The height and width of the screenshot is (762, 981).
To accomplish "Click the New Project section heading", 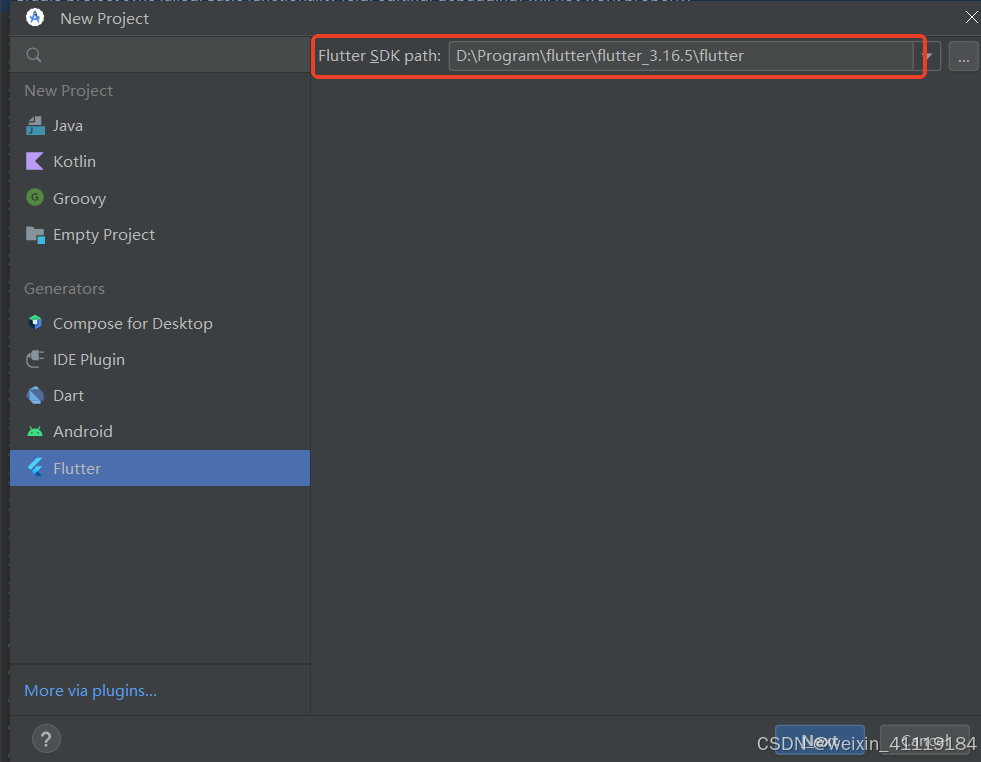I will (x=68, y=91).
